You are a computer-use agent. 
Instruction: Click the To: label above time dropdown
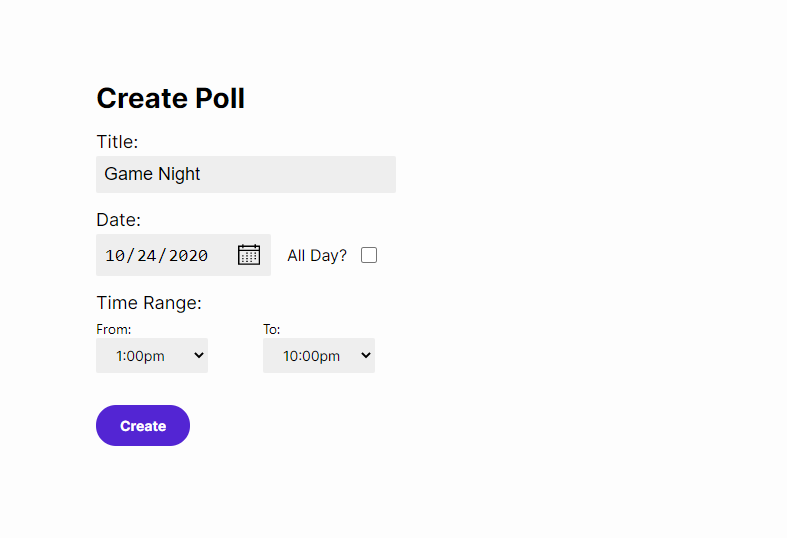click(x=272, y=329)
